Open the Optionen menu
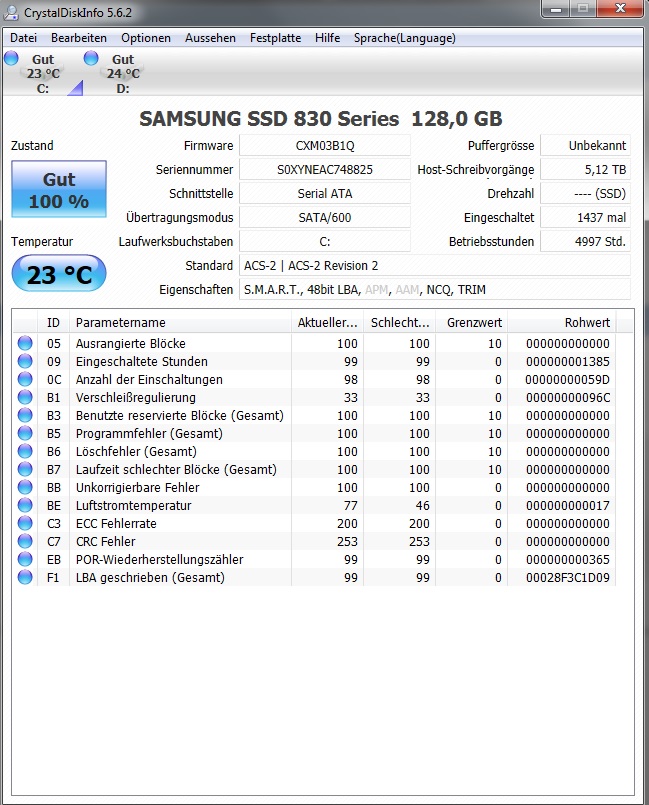This screenshot has height=805, width=649. [146, 38]
